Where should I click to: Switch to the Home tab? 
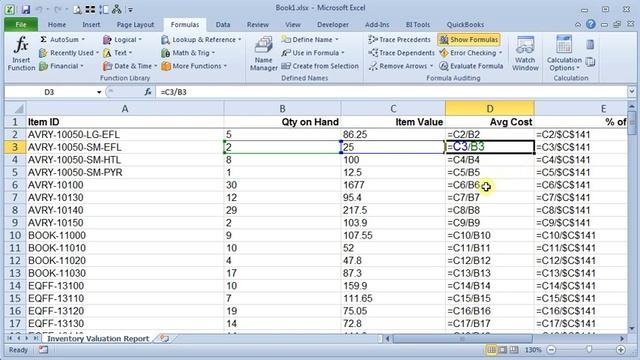(x=57, y=25)
